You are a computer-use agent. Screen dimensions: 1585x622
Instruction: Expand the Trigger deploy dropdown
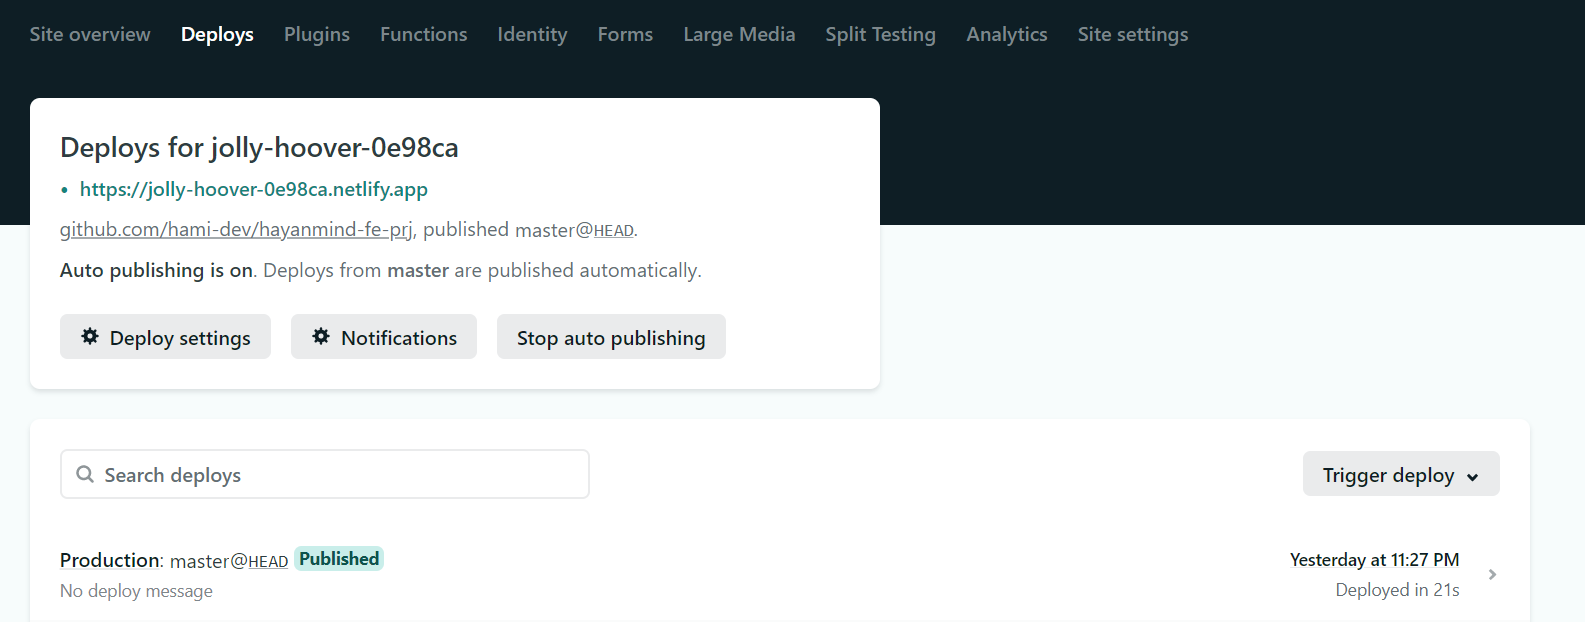coord(1401,474)
